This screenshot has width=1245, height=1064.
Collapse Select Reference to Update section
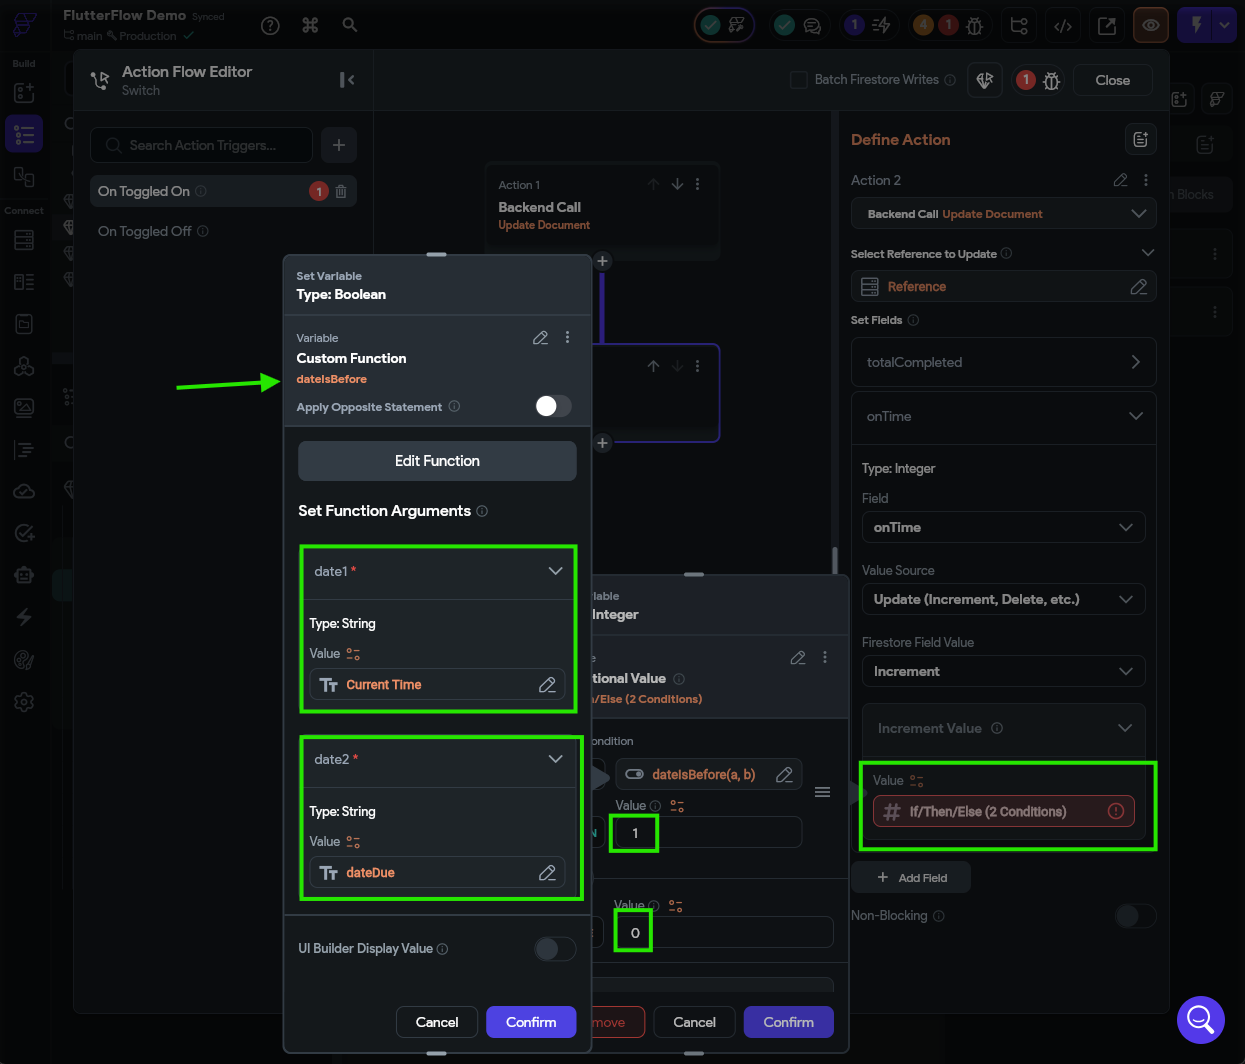1147,253
